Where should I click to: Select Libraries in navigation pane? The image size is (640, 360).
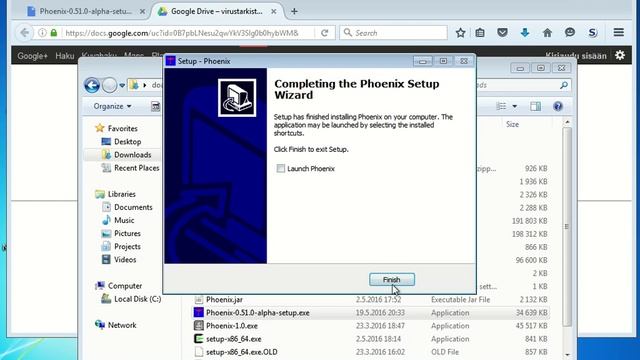122,194
